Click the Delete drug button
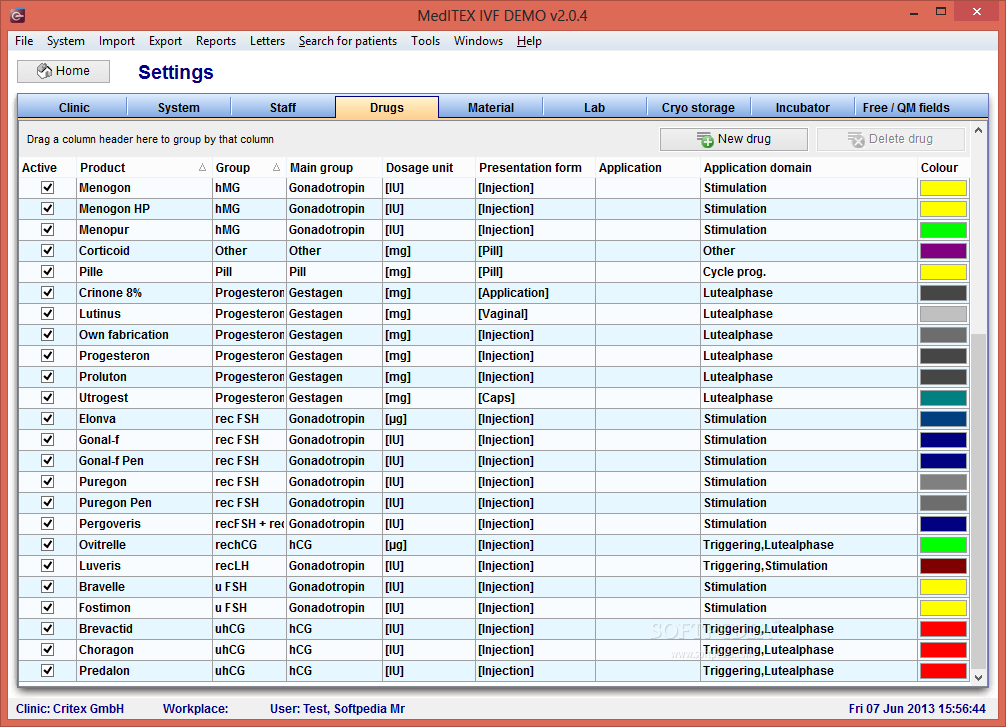 point(891,139)
